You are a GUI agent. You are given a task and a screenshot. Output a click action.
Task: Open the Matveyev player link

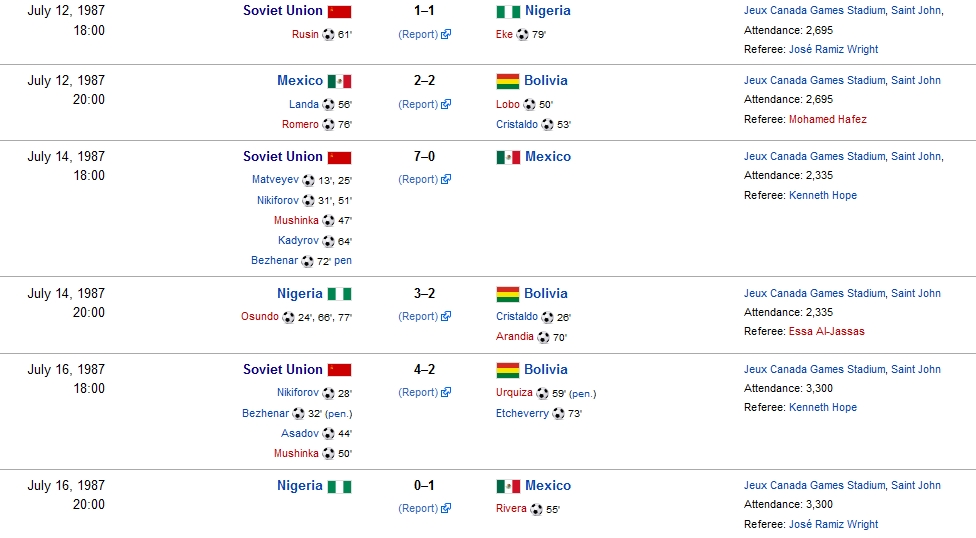click(x=275, y=180)
